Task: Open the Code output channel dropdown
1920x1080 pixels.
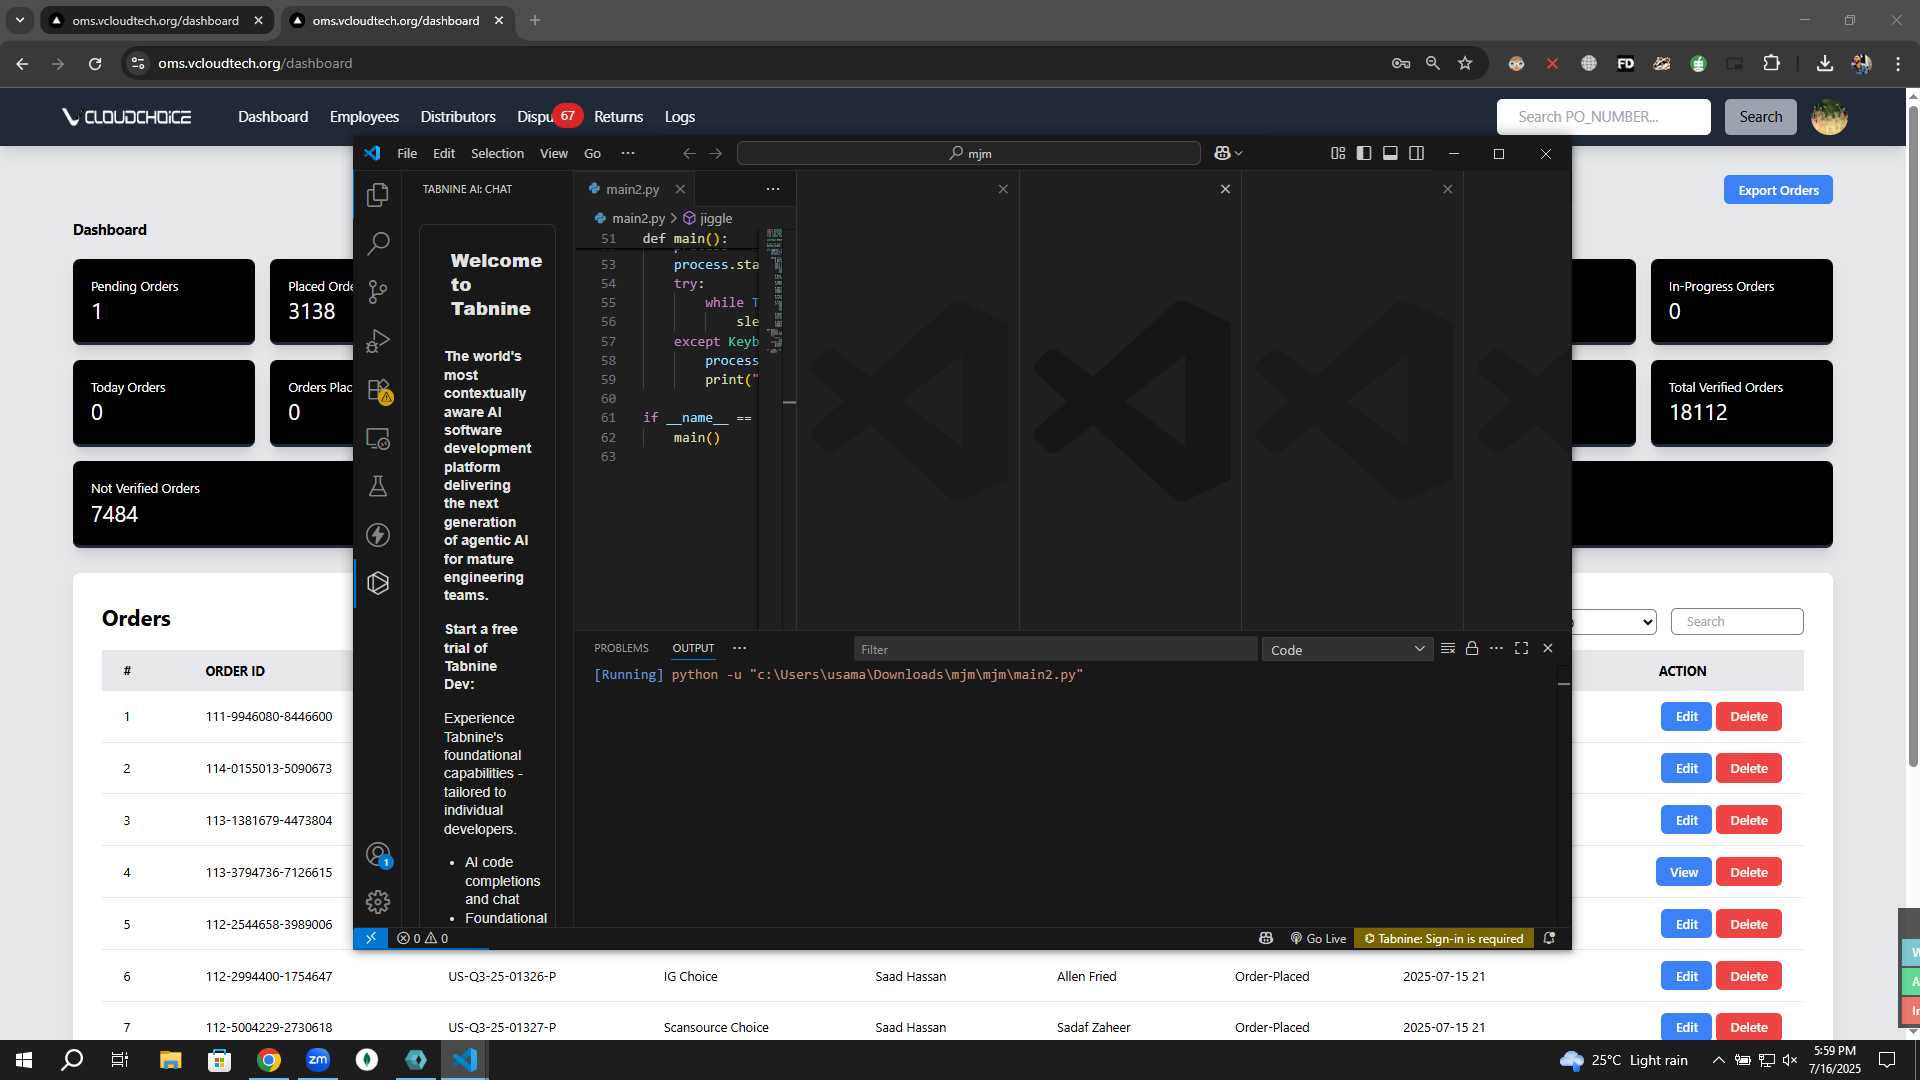Action: [x=1347, y=650]
